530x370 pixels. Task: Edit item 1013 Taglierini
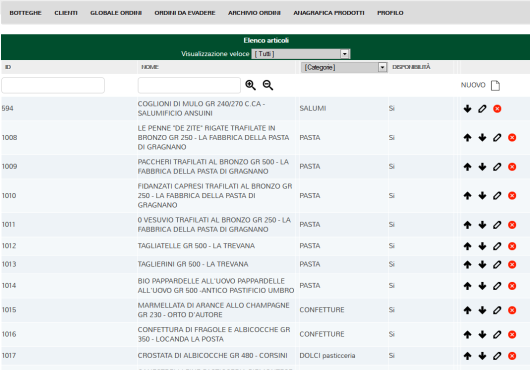click(497, 265)
